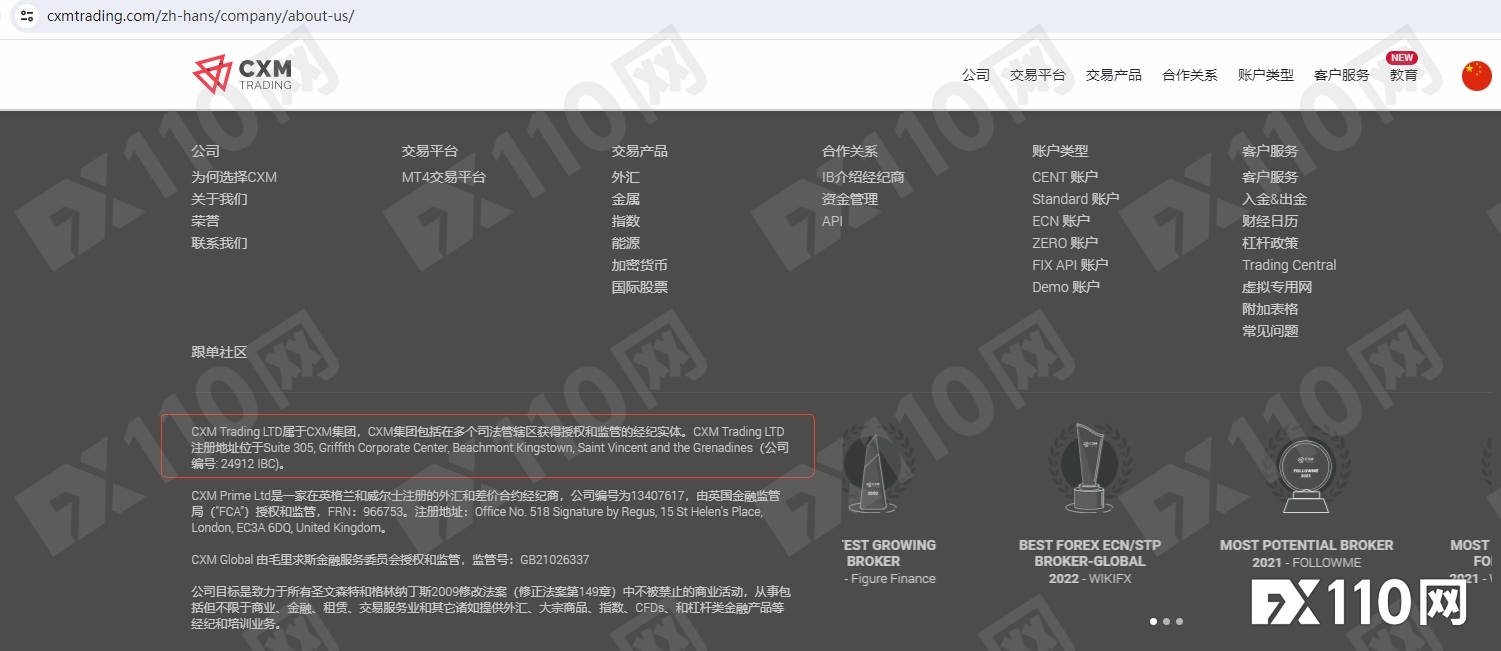1501x651 pixels.
Task: Open the Trading Central link
Action: coord(1289,265)
